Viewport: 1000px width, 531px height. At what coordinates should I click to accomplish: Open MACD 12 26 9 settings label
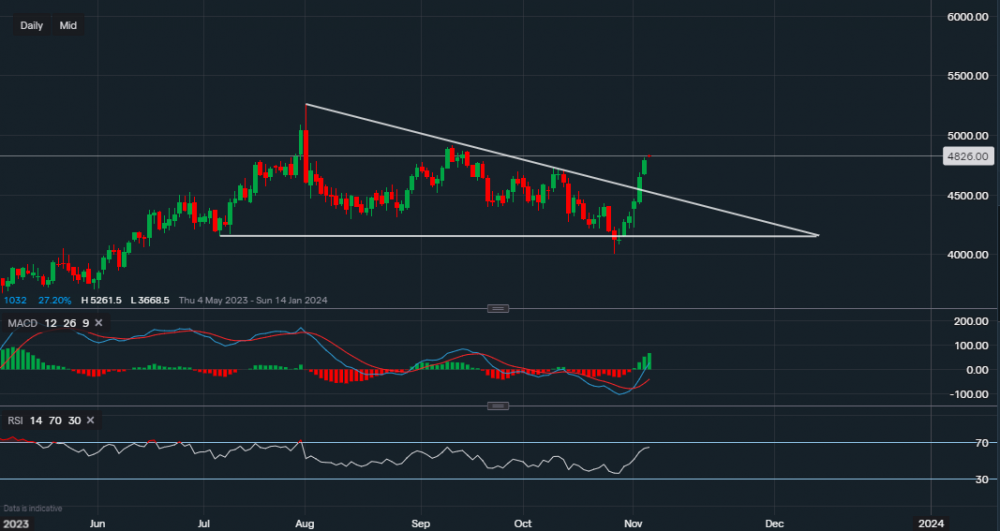point(48,322)
